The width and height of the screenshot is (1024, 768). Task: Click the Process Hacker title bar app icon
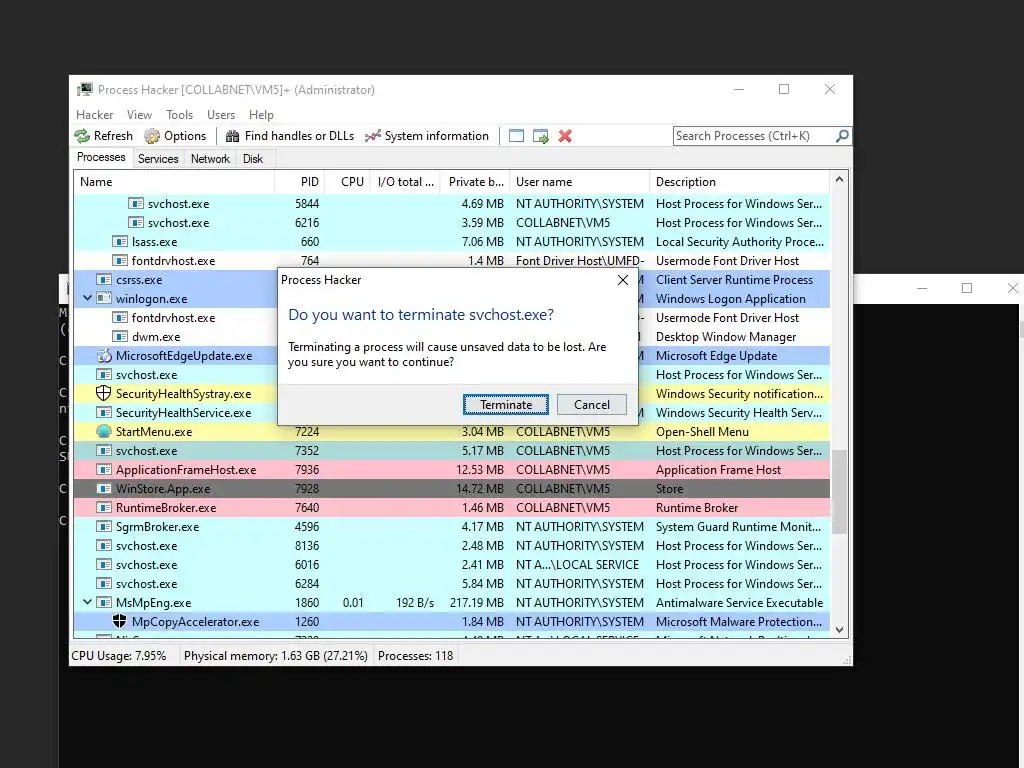[85, 89]
